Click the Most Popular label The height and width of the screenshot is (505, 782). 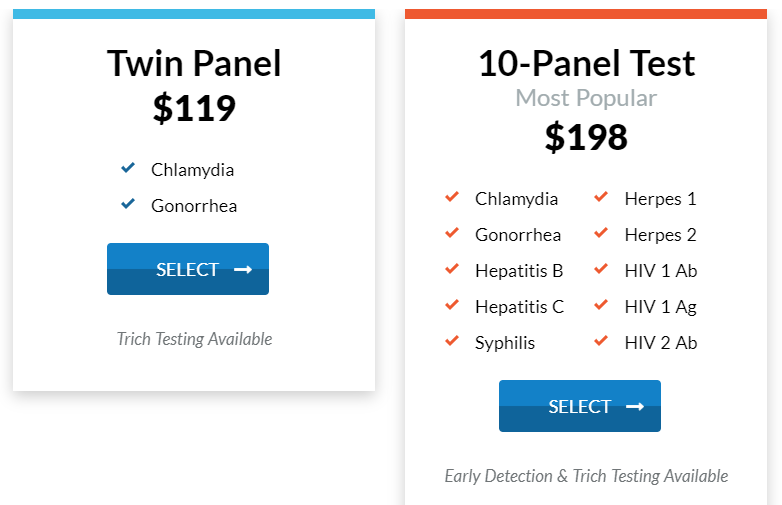point(586,98)
